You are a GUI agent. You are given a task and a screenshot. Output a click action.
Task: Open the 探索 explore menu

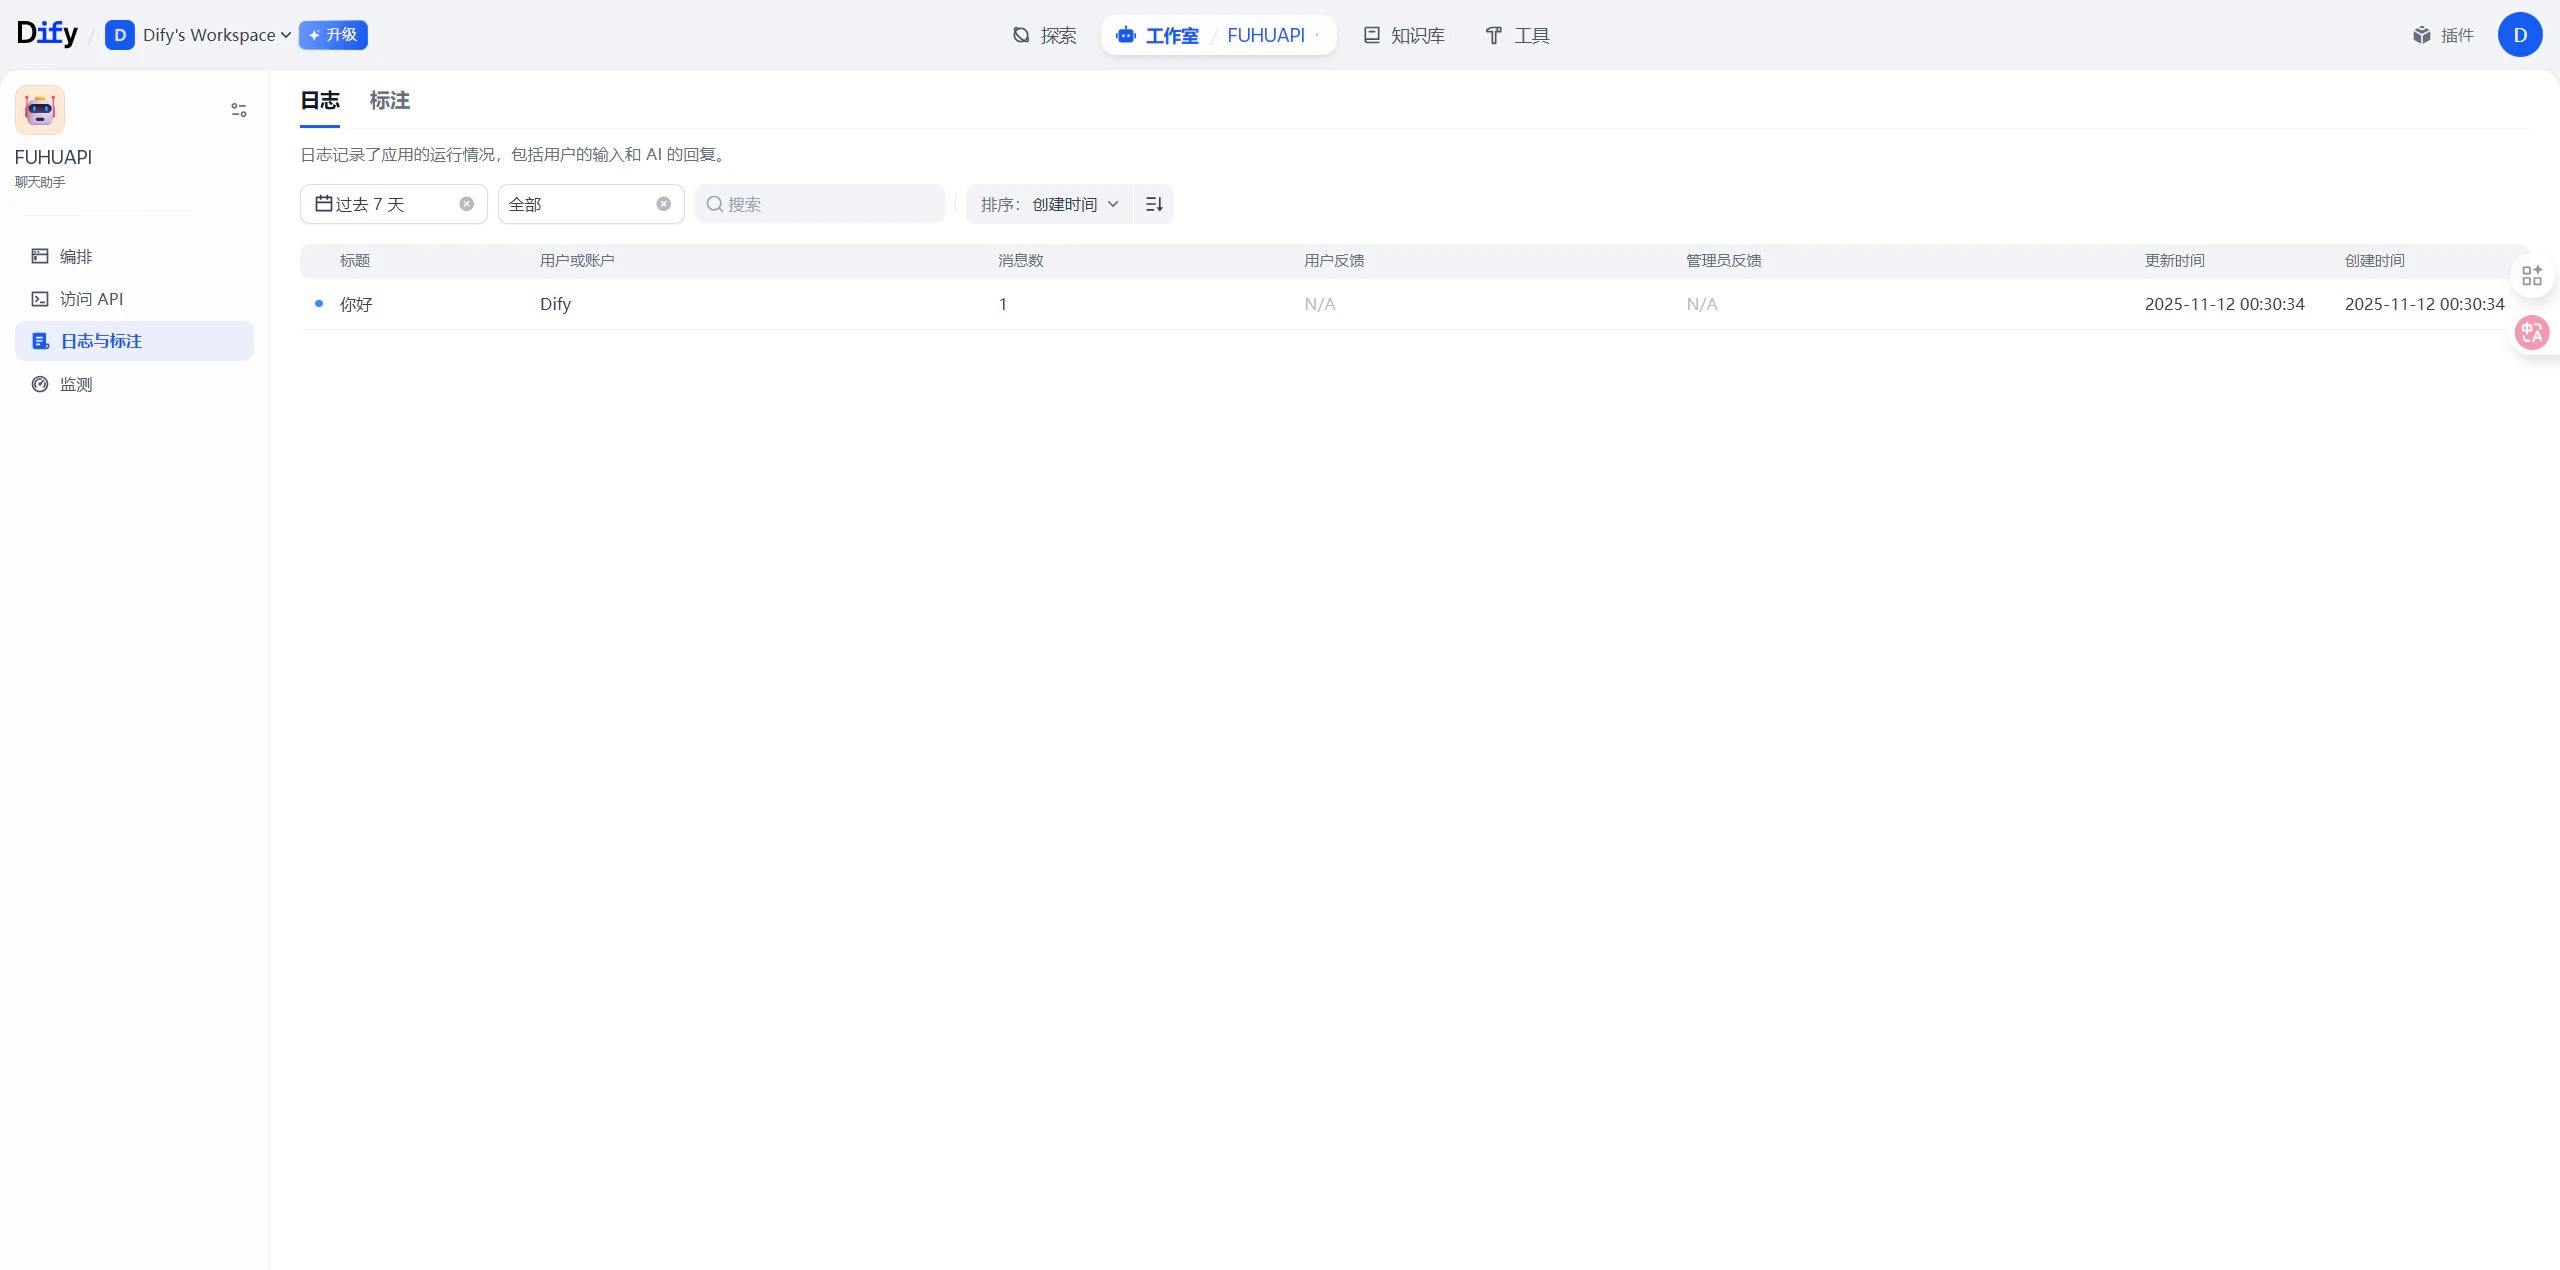coord(1045,35)
